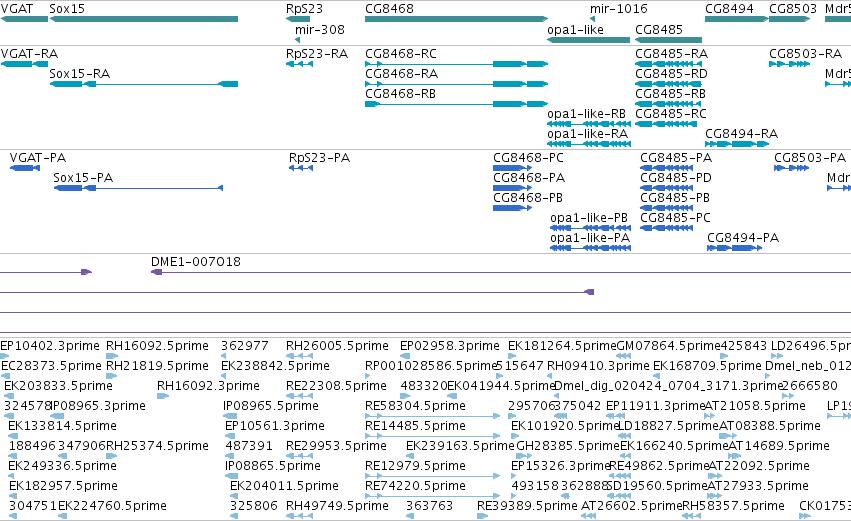
Task: Click the CG8468-RA transcript label
Action: click(402, 74)
